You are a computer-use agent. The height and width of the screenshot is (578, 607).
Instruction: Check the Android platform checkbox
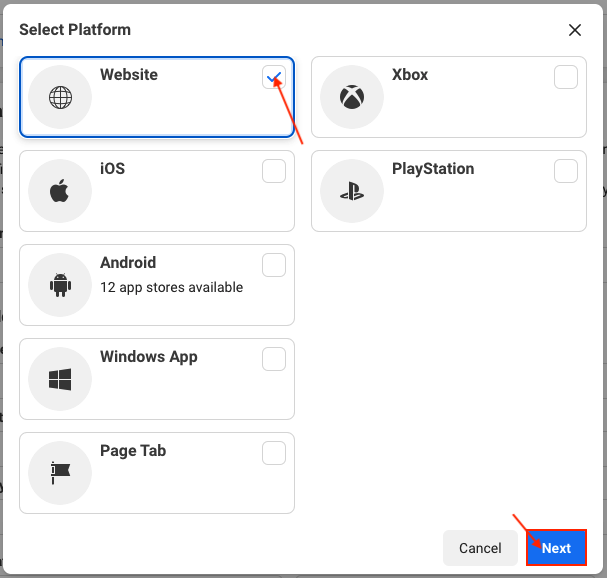pyautogui.click(x=274, y=265)
